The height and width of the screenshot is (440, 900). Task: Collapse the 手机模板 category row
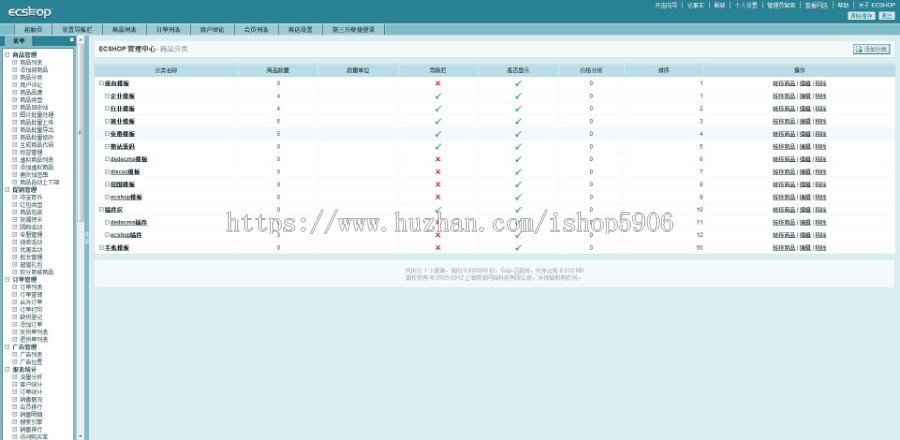tap(101, 247)
